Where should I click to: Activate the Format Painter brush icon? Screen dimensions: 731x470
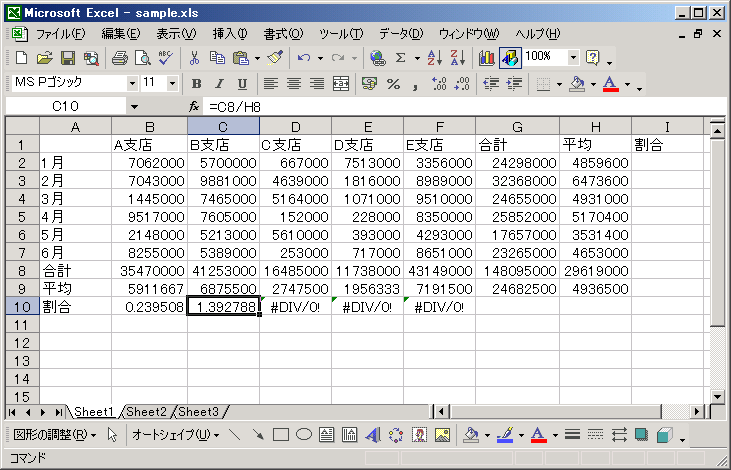click(275, 58)
